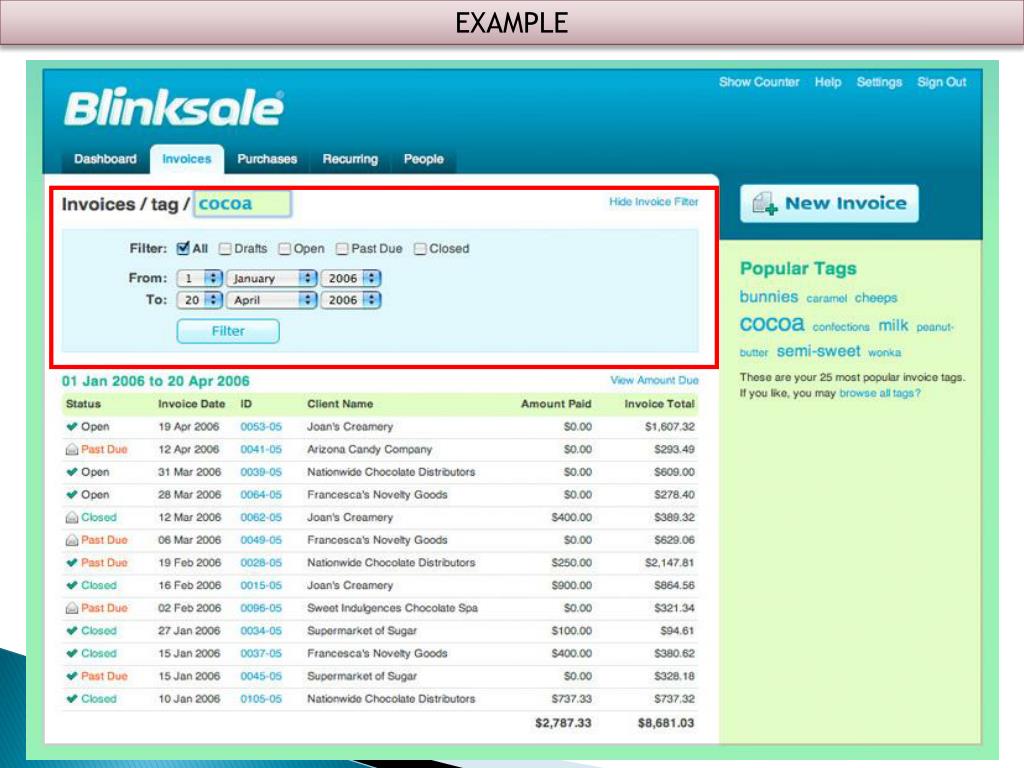
Task: Click the checkmark icon on invoice 0039-05 row
Action: click(x=72, y=472)
